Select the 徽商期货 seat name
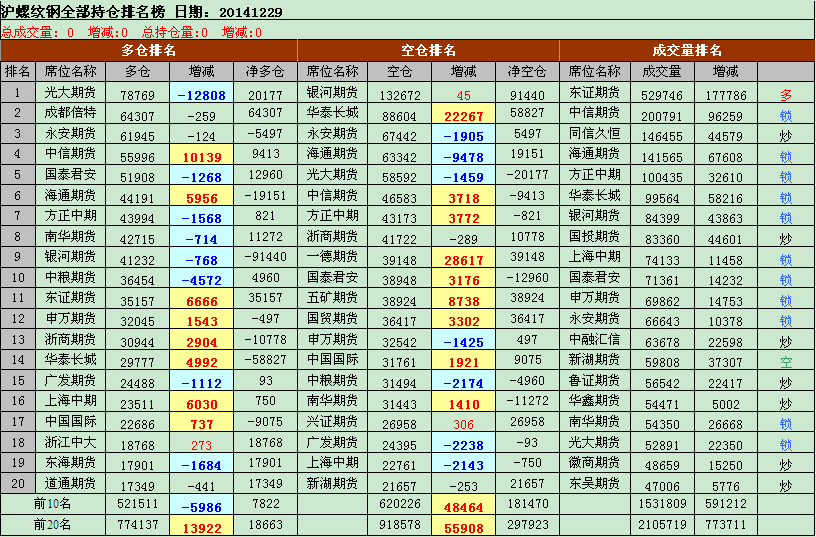The height and width of the screenshot is (537, 816). point(594,463)
